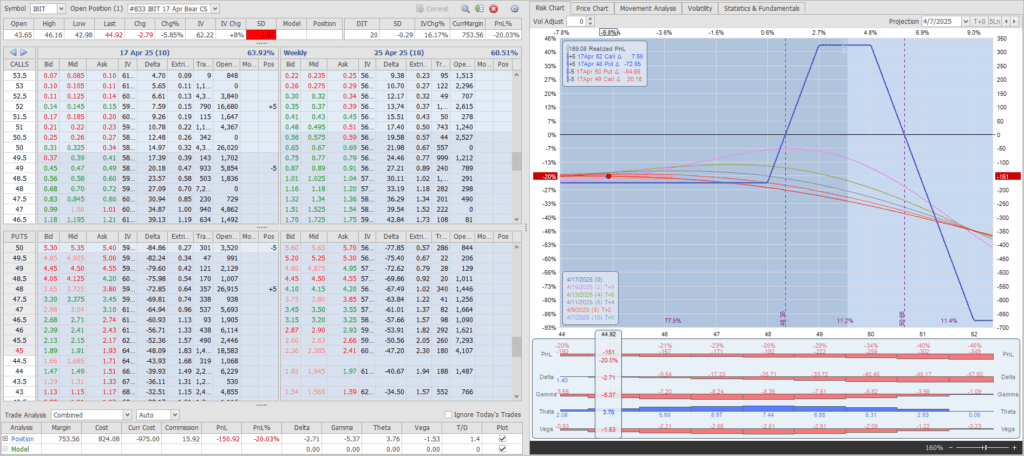This screenshot has height=456, width=1024.
Task: Click the red cancel circle icon
Action: click(x=494, y=8)
